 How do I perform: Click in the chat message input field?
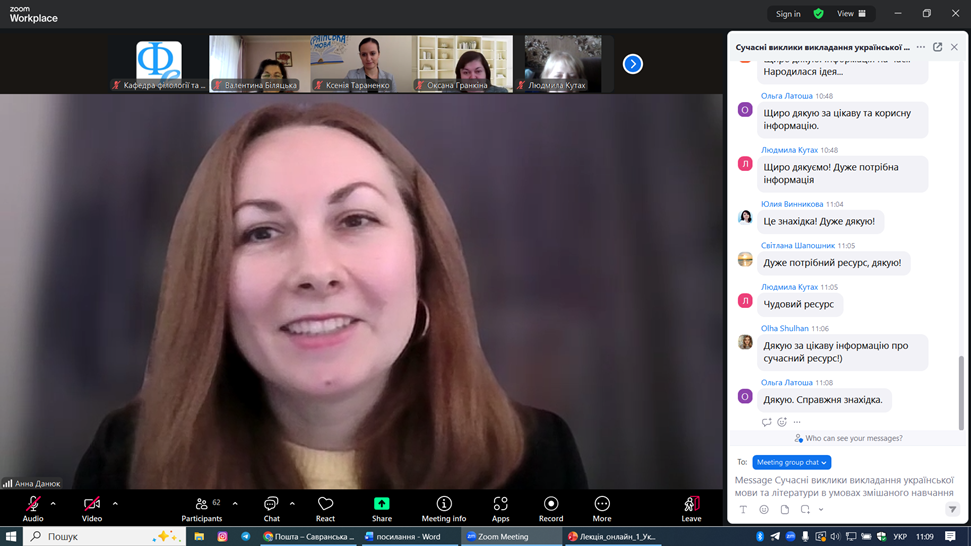point(845,487)
